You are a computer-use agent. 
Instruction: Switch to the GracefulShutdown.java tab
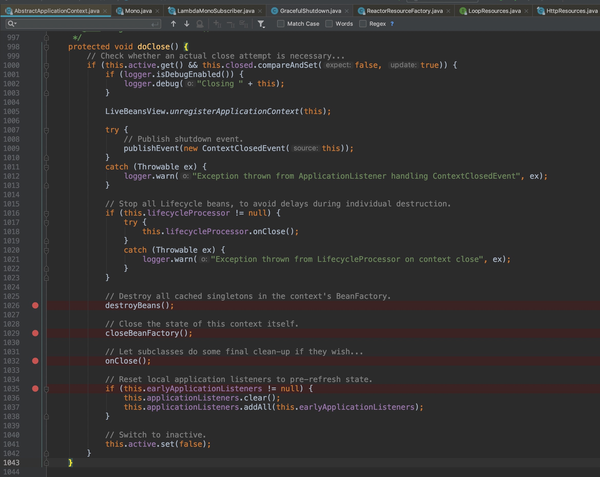pyautogui.click(x=309, y=9)
